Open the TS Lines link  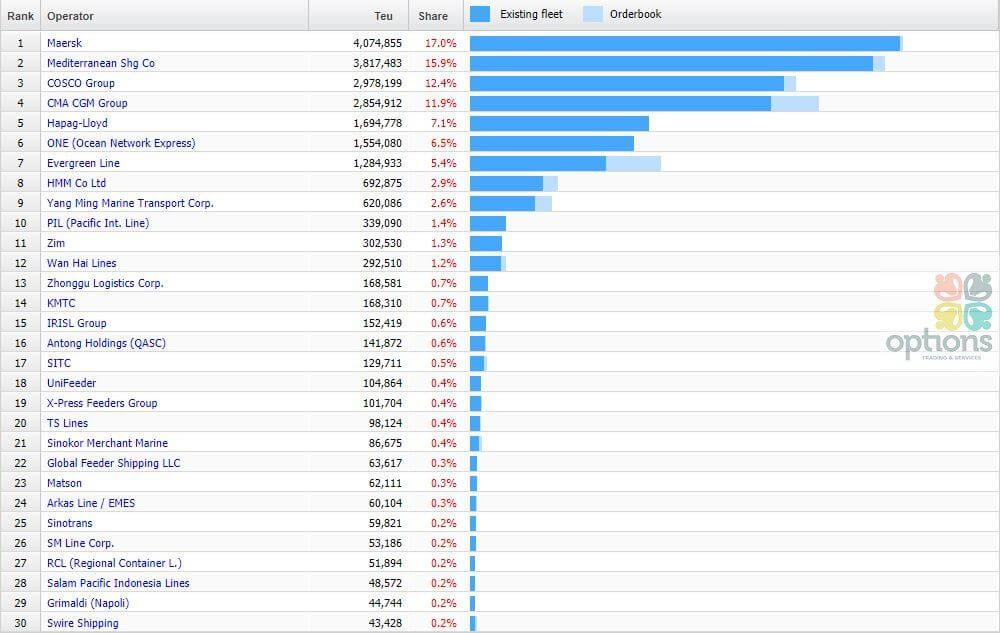pos(68,423)
